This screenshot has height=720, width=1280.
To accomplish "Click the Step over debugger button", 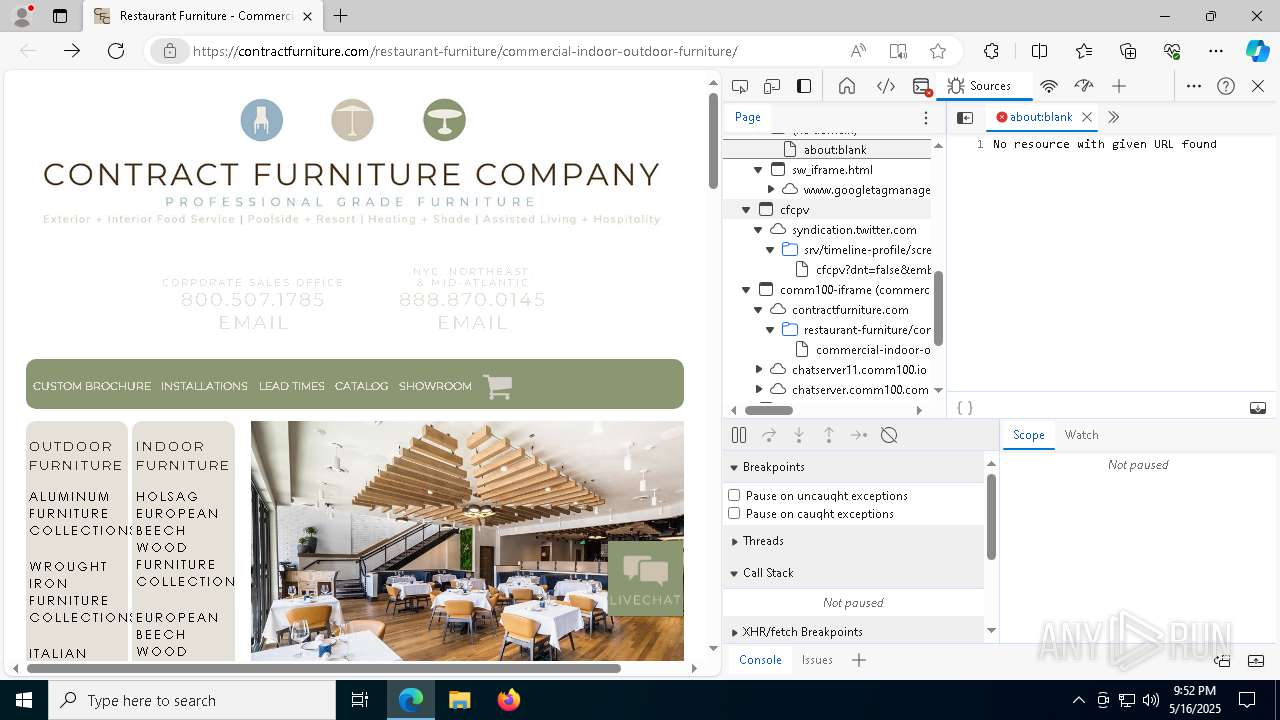I will tap(769, 435).
